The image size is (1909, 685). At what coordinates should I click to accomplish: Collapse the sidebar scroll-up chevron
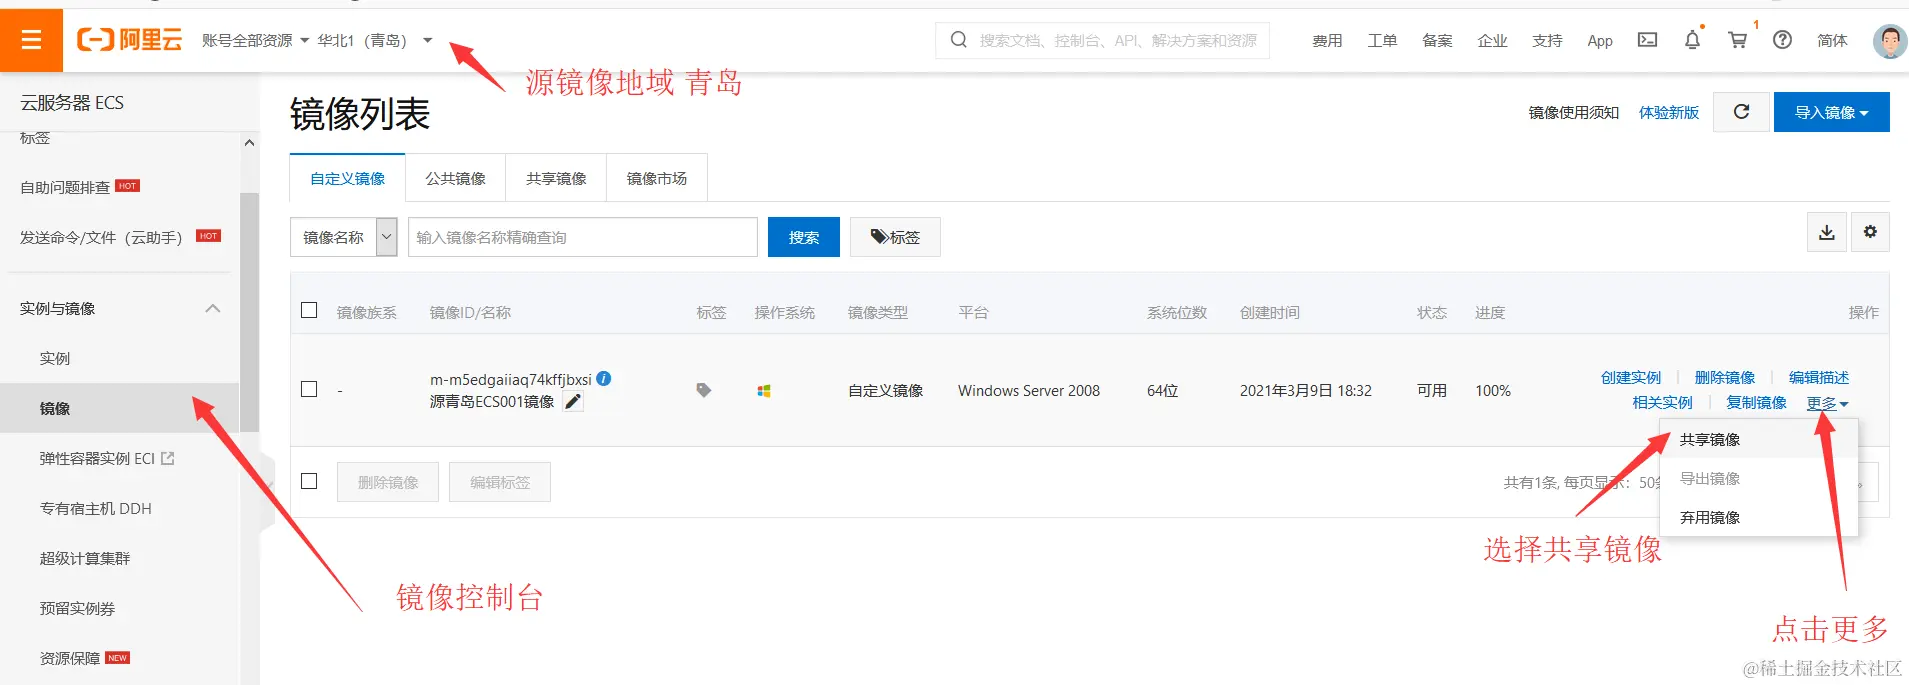coord(249,143)
